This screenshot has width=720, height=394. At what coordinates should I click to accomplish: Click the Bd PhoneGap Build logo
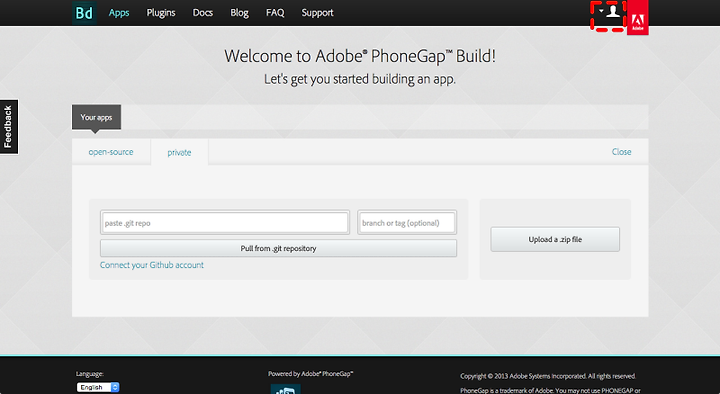pos(84,13)
